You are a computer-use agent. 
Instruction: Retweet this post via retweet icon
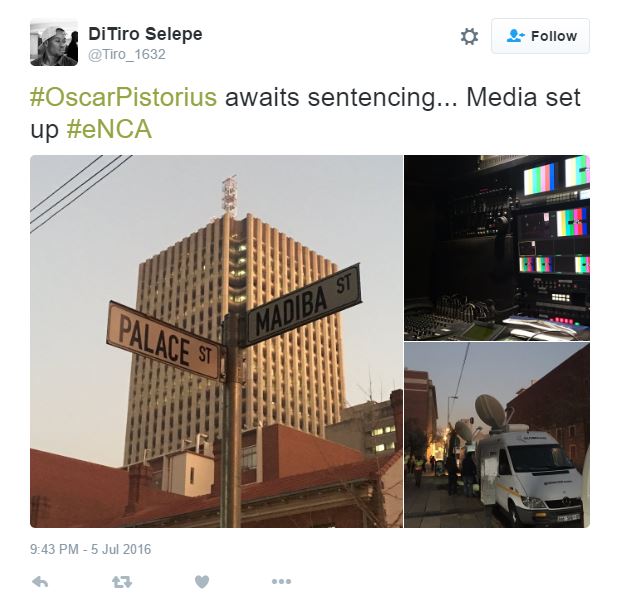tap(122, 582)
